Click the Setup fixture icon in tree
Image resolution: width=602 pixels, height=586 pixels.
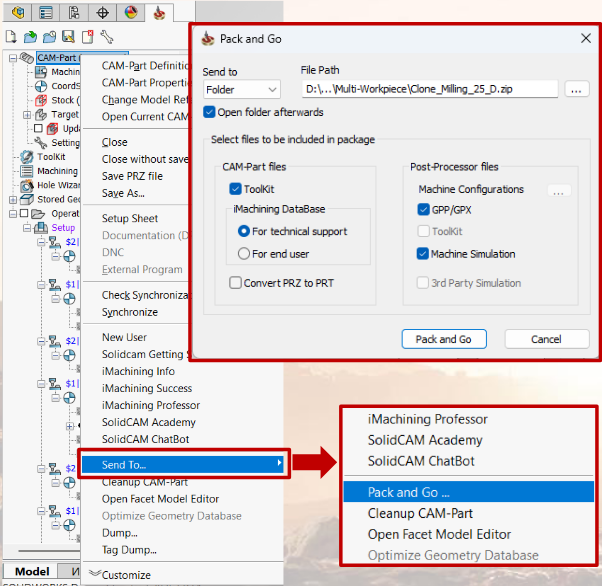pyautogui.click(x=41, y=228)
